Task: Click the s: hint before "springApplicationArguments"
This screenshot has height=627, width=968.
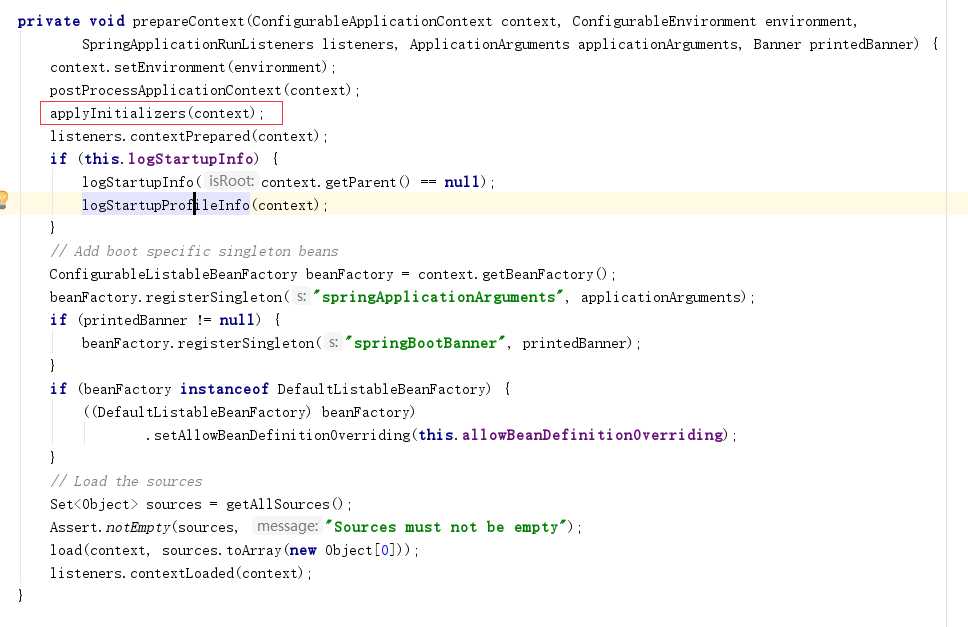Action: (301, 297)
